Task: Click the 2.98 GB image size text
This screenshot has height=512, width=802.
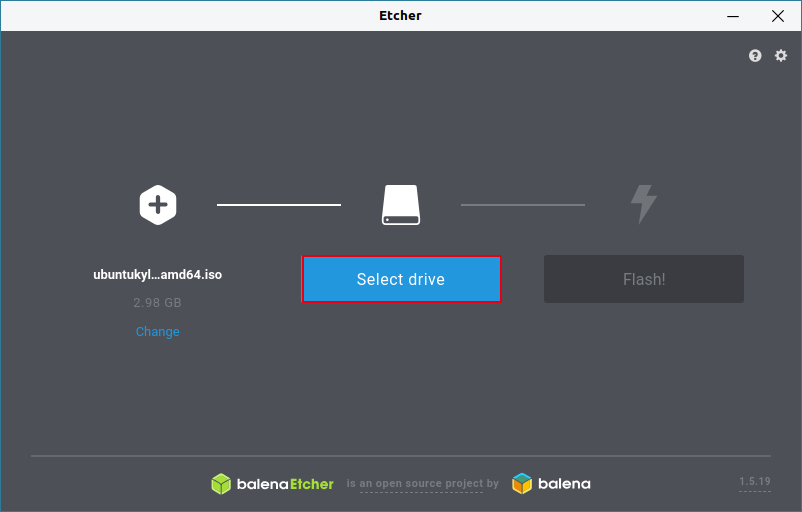Action: [x=158, y=302]
